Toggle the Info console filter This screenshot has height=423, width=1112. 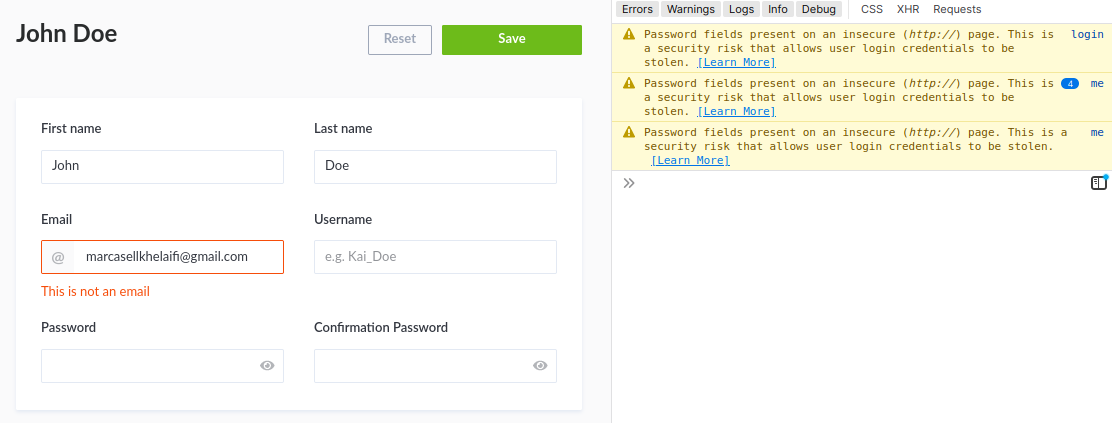click(x=777, y=9)
